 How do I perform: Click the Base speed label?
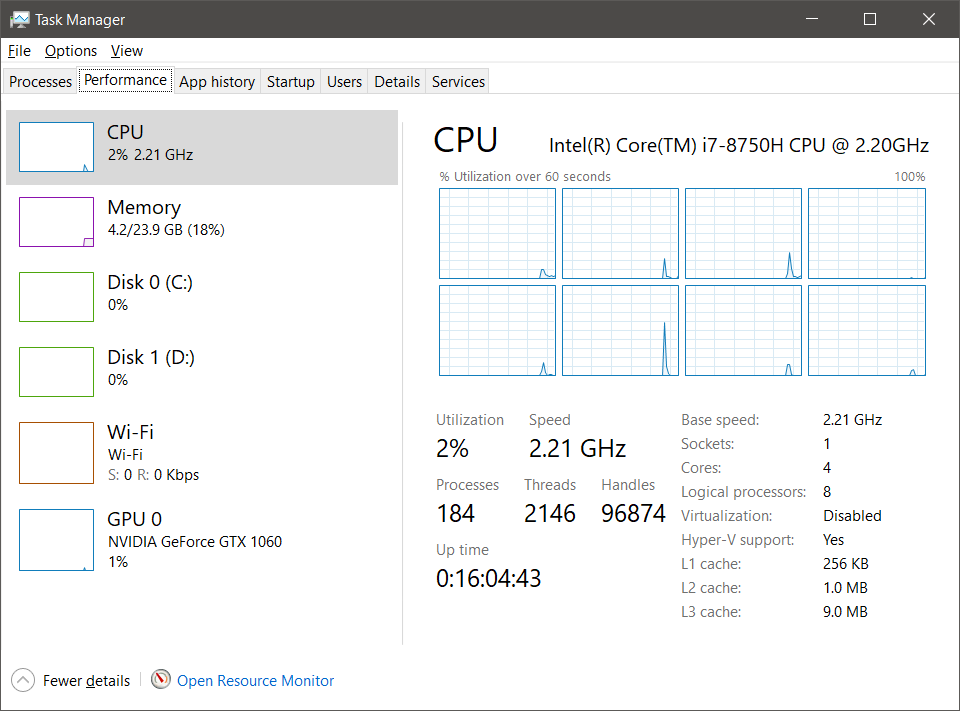[x=720, y=419]
